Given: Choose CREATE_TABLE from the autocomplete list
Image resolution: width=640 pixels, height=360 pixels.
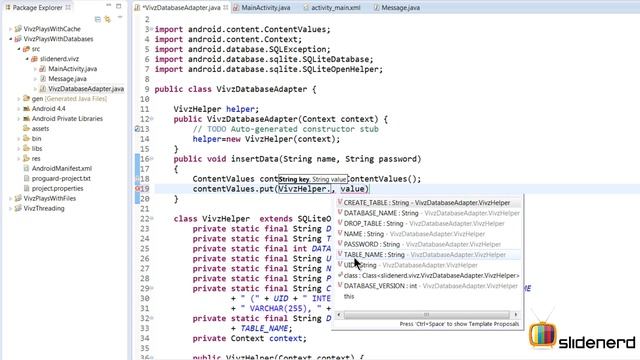Looking at the screenshot, I should (x=428, y=203).
